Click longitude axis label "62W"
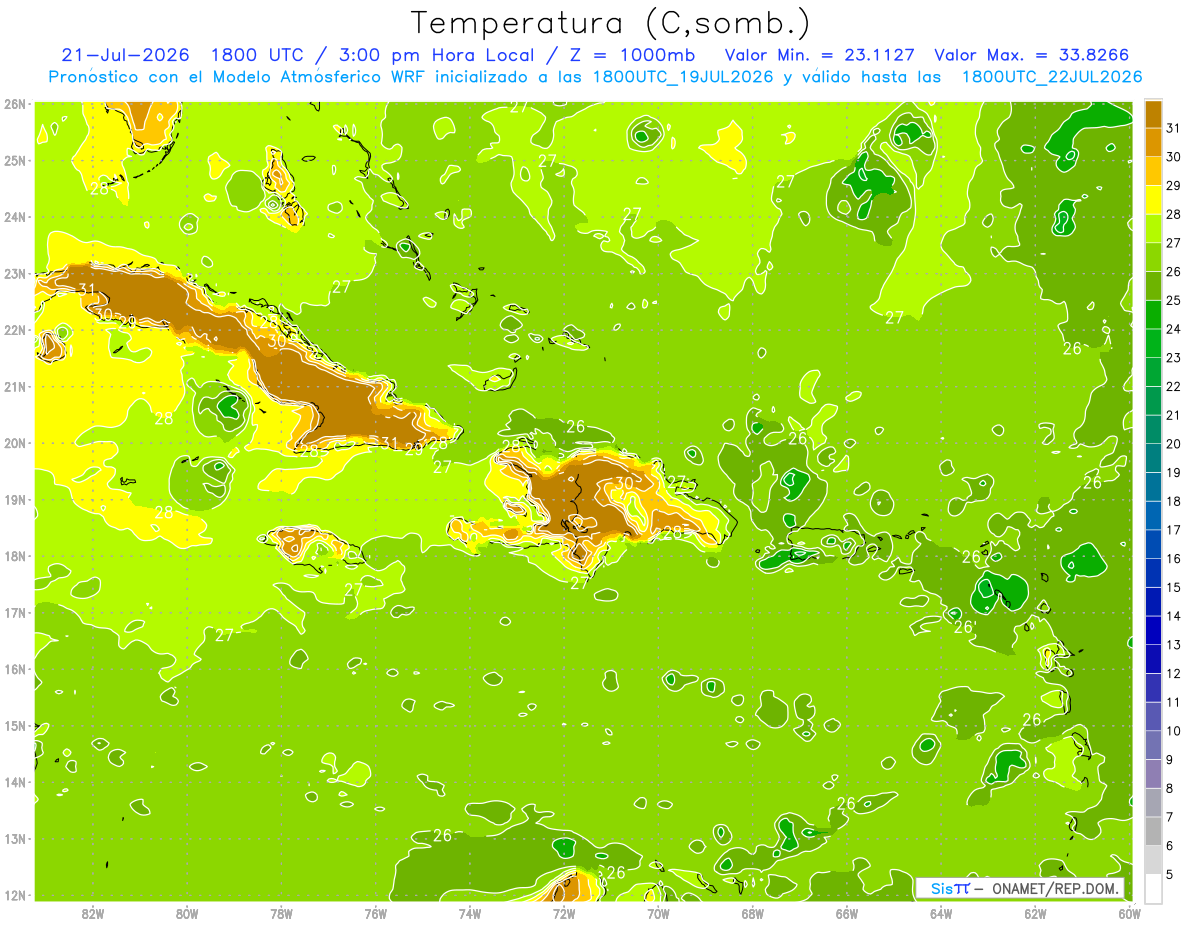The width and height of the screenshot is (1200, 927). pyautogui.click(x=1036, y=913)
